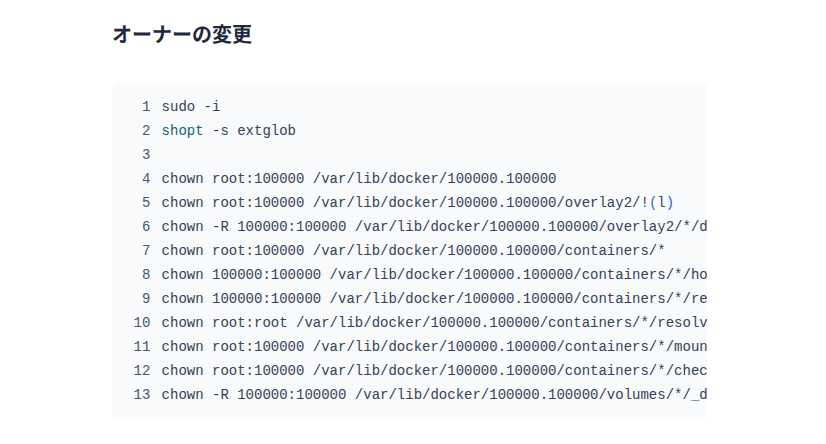
Task: Click the "-R" flag on line 6
Action: click(x=220, y=226)
